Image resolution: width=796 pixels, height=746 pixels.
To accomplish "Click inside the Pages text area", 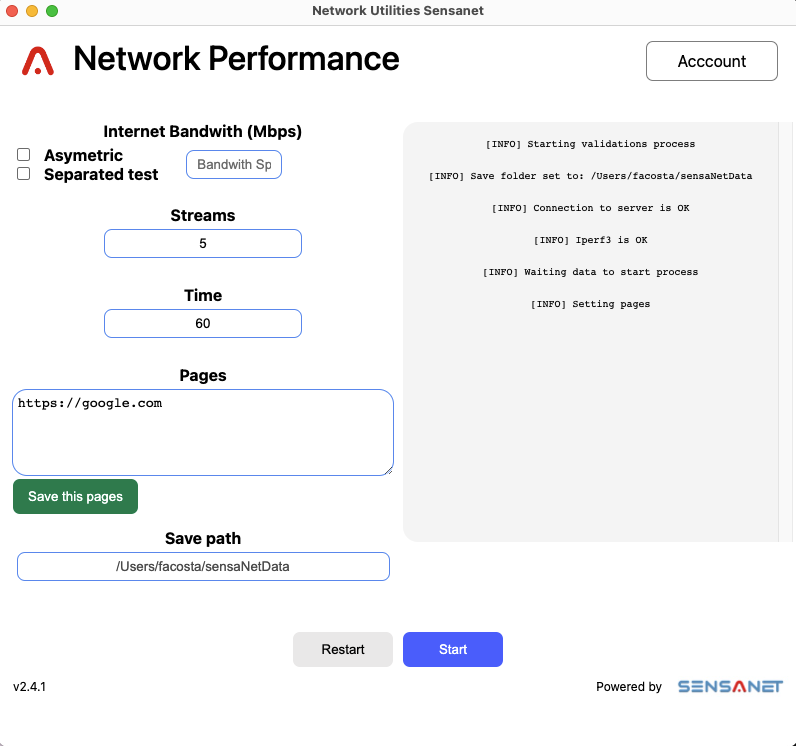I will click(x=203, y=432).
